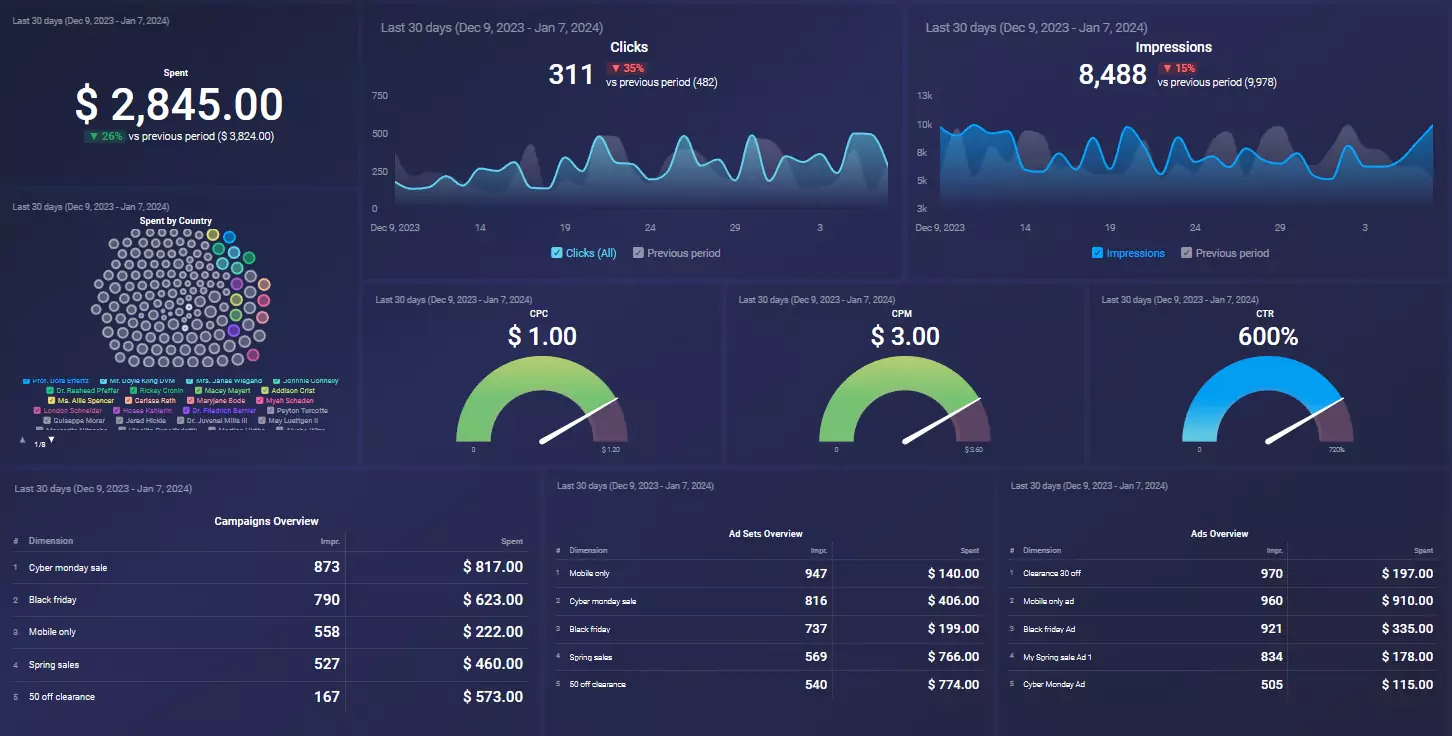
Task: Sort Campaigns Overview by Impr. header
Action: pyautogui.click(x=330, y=541)
